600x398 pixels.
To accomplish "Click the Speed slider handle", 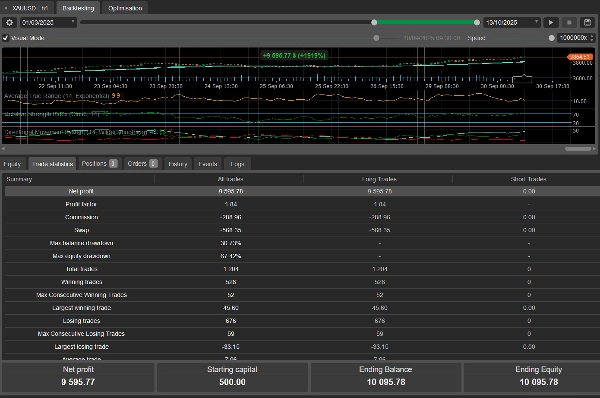I will pos(551,38).
